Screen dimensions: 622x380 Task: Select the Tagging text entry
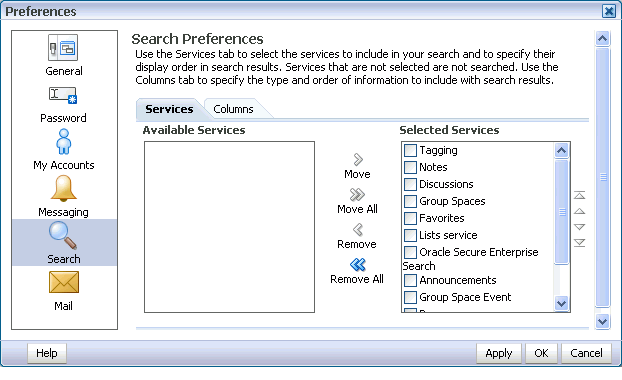click(438, 150)
